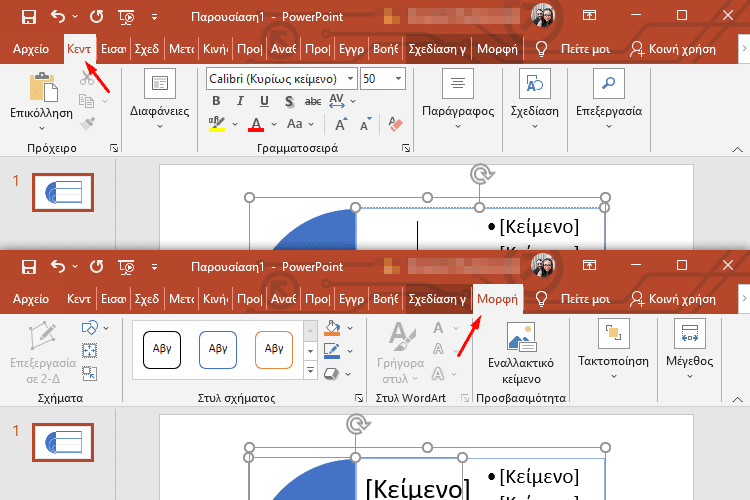Toggle Strikethrough abc formatting
This screenshot has width=750, height=500.
tap(313, 101)
